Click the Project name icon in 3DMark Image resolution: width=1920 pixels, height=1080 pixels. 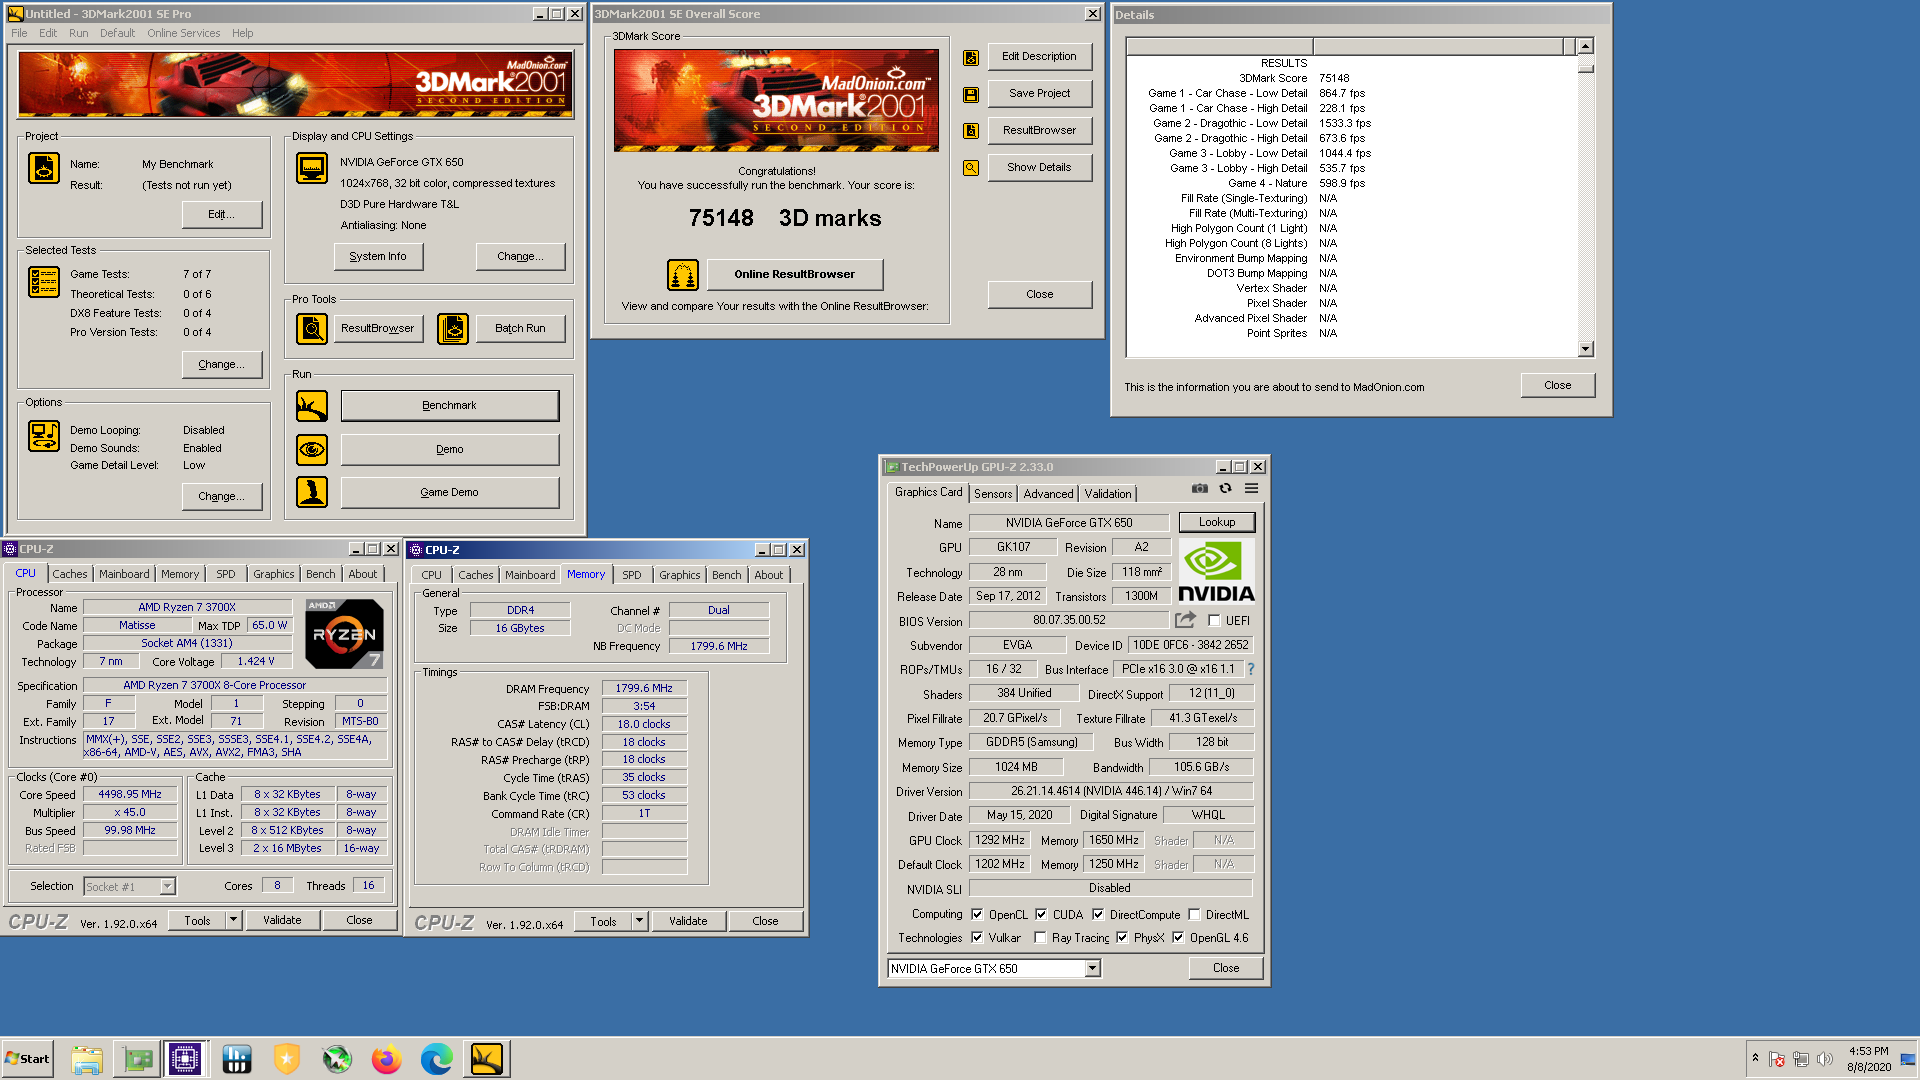coord(44,168)
